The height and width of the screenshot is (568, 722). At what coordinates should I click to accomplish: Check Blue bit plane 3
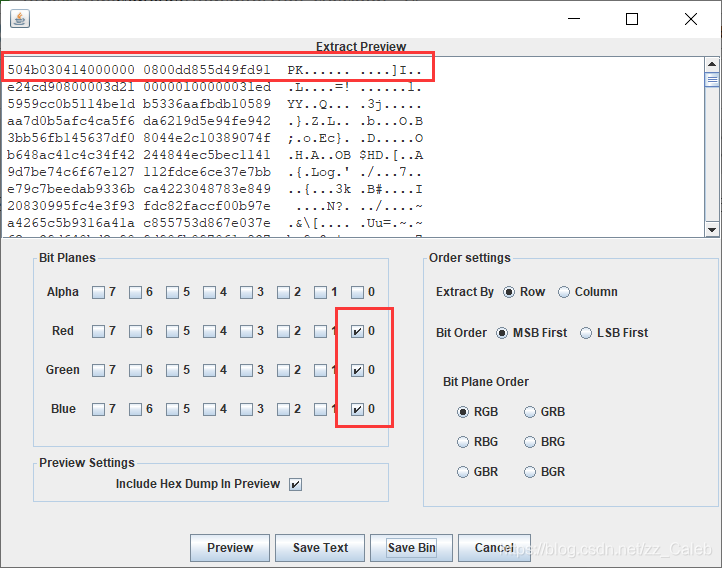[x=246, y=409]
